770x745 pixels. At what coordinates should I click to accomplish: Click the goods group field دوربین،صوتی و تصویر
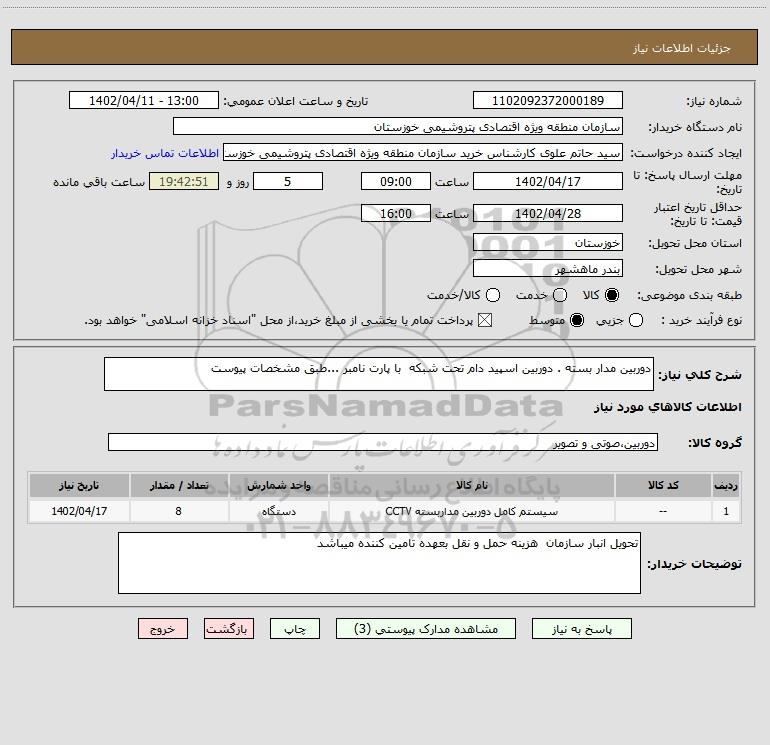coord(383,442)
